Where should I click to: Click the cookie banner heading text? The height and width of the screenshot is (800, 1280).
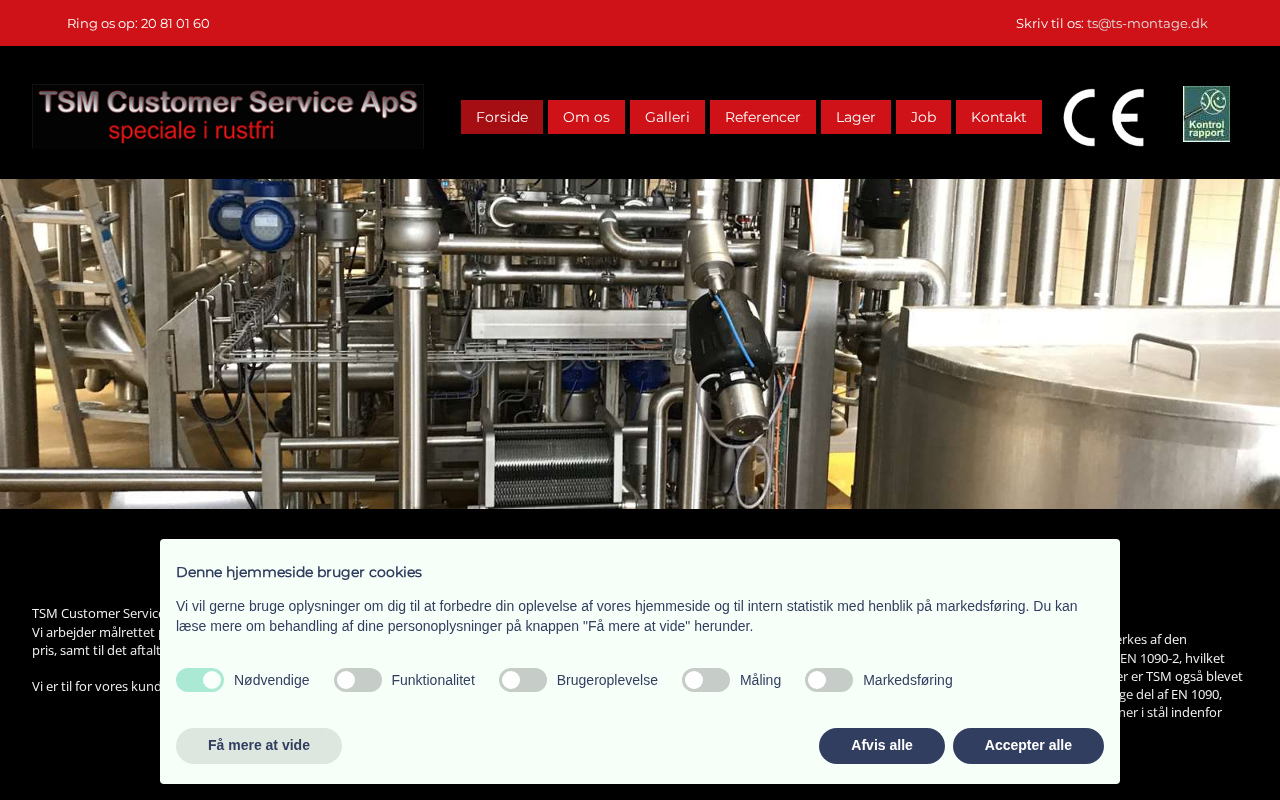[x=299, y=572]
